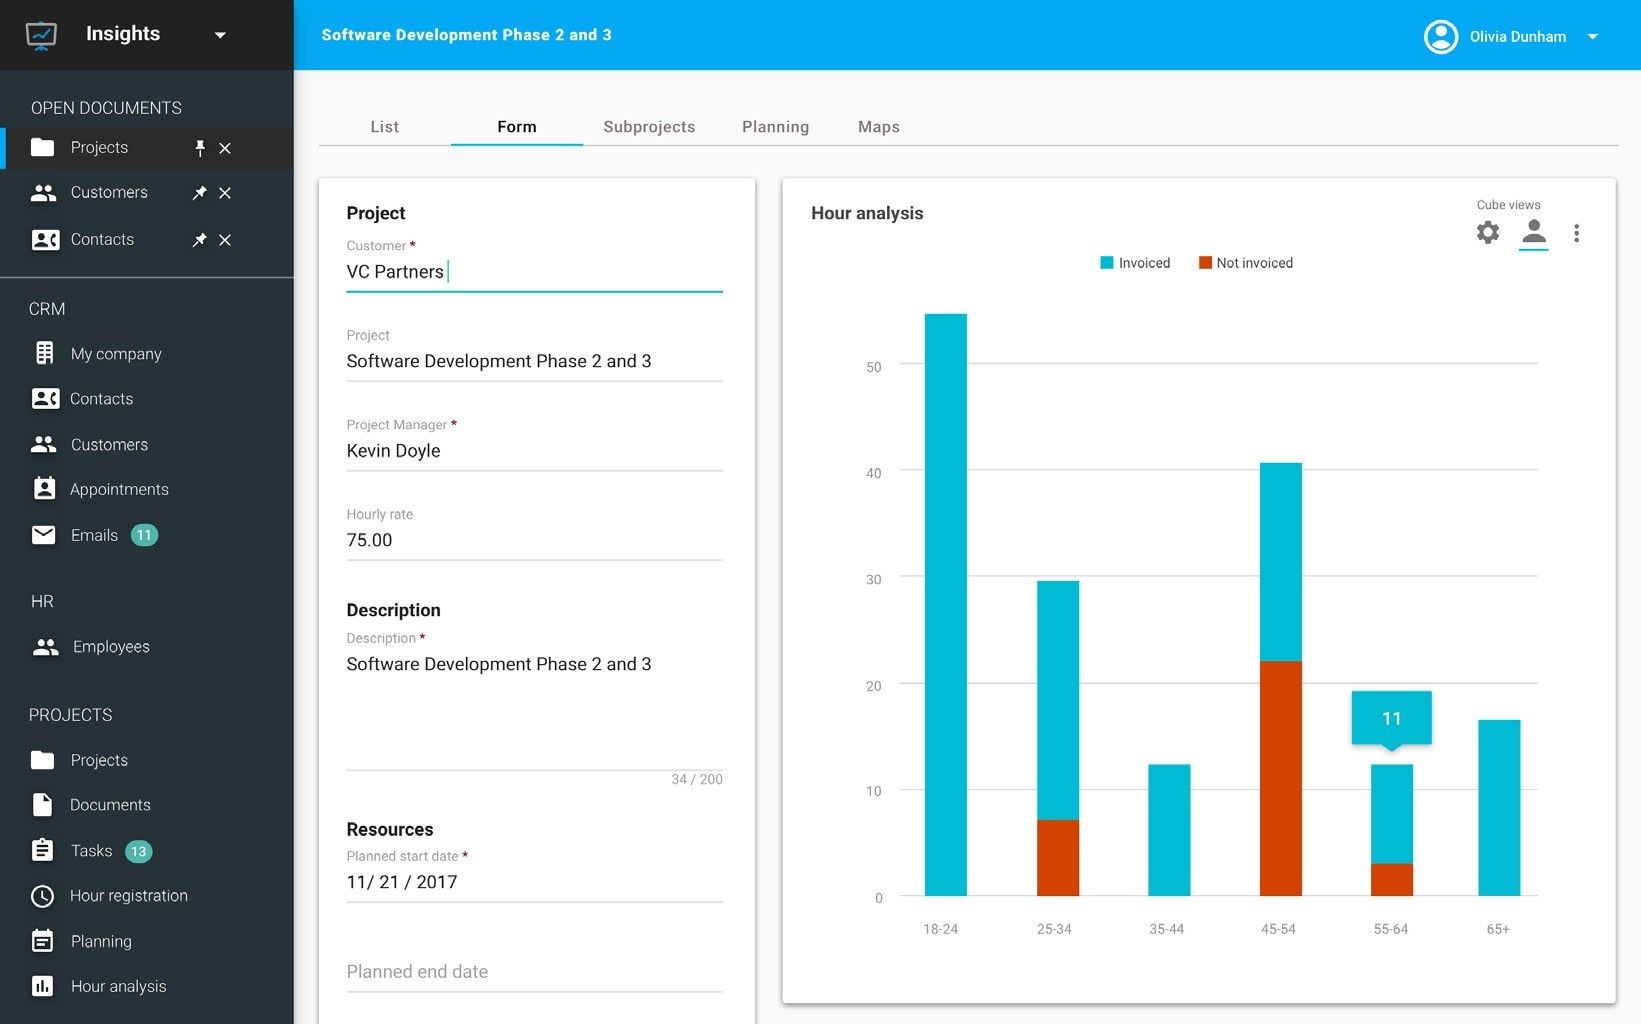Open the user account dropdown arrow

tap(1593, 37)
